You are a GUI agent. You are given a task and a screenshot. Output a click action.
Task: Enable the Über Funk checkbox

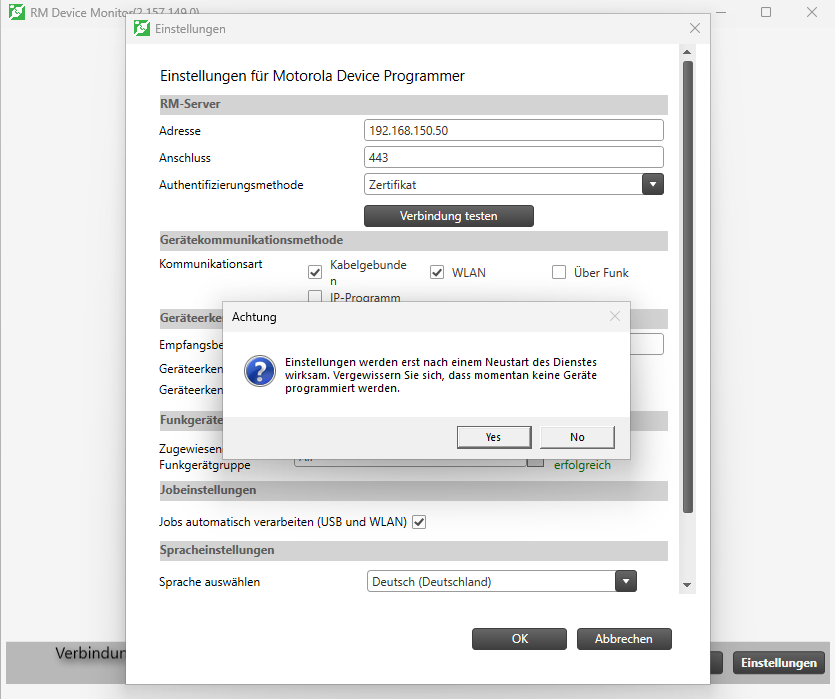pyautogui.click(x=559, y=272)
